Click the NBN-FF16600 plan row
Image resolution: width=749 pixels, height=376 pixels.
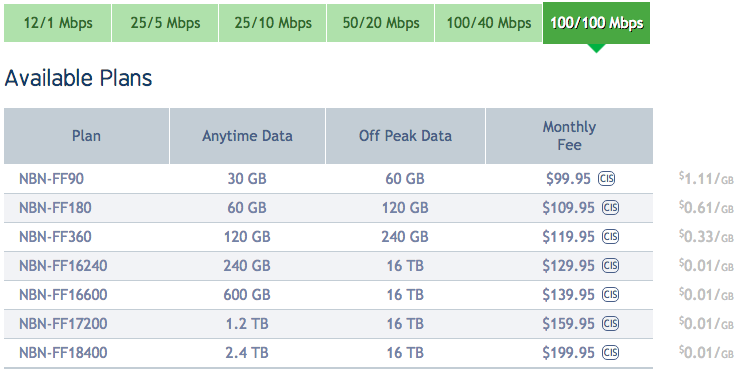pyautogui.click(x=328, y=295)
